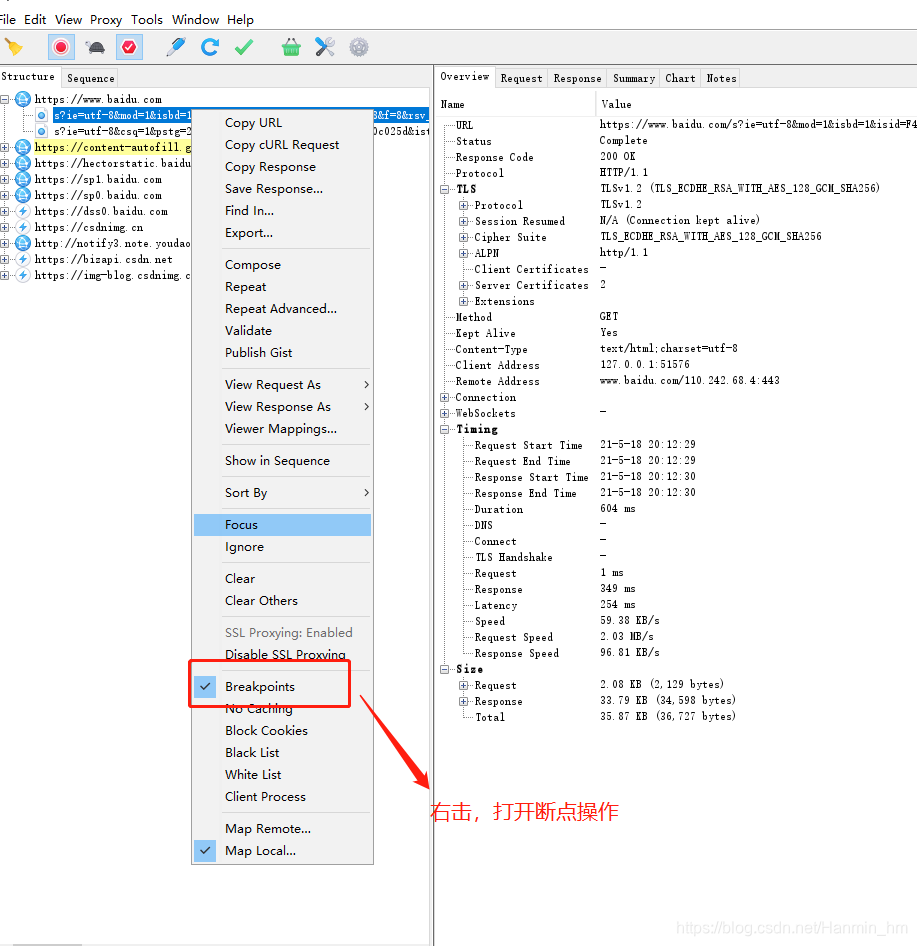The image size is (917, 946).
Task: Select Ignore in context menu
Action: tap(282, 547)
